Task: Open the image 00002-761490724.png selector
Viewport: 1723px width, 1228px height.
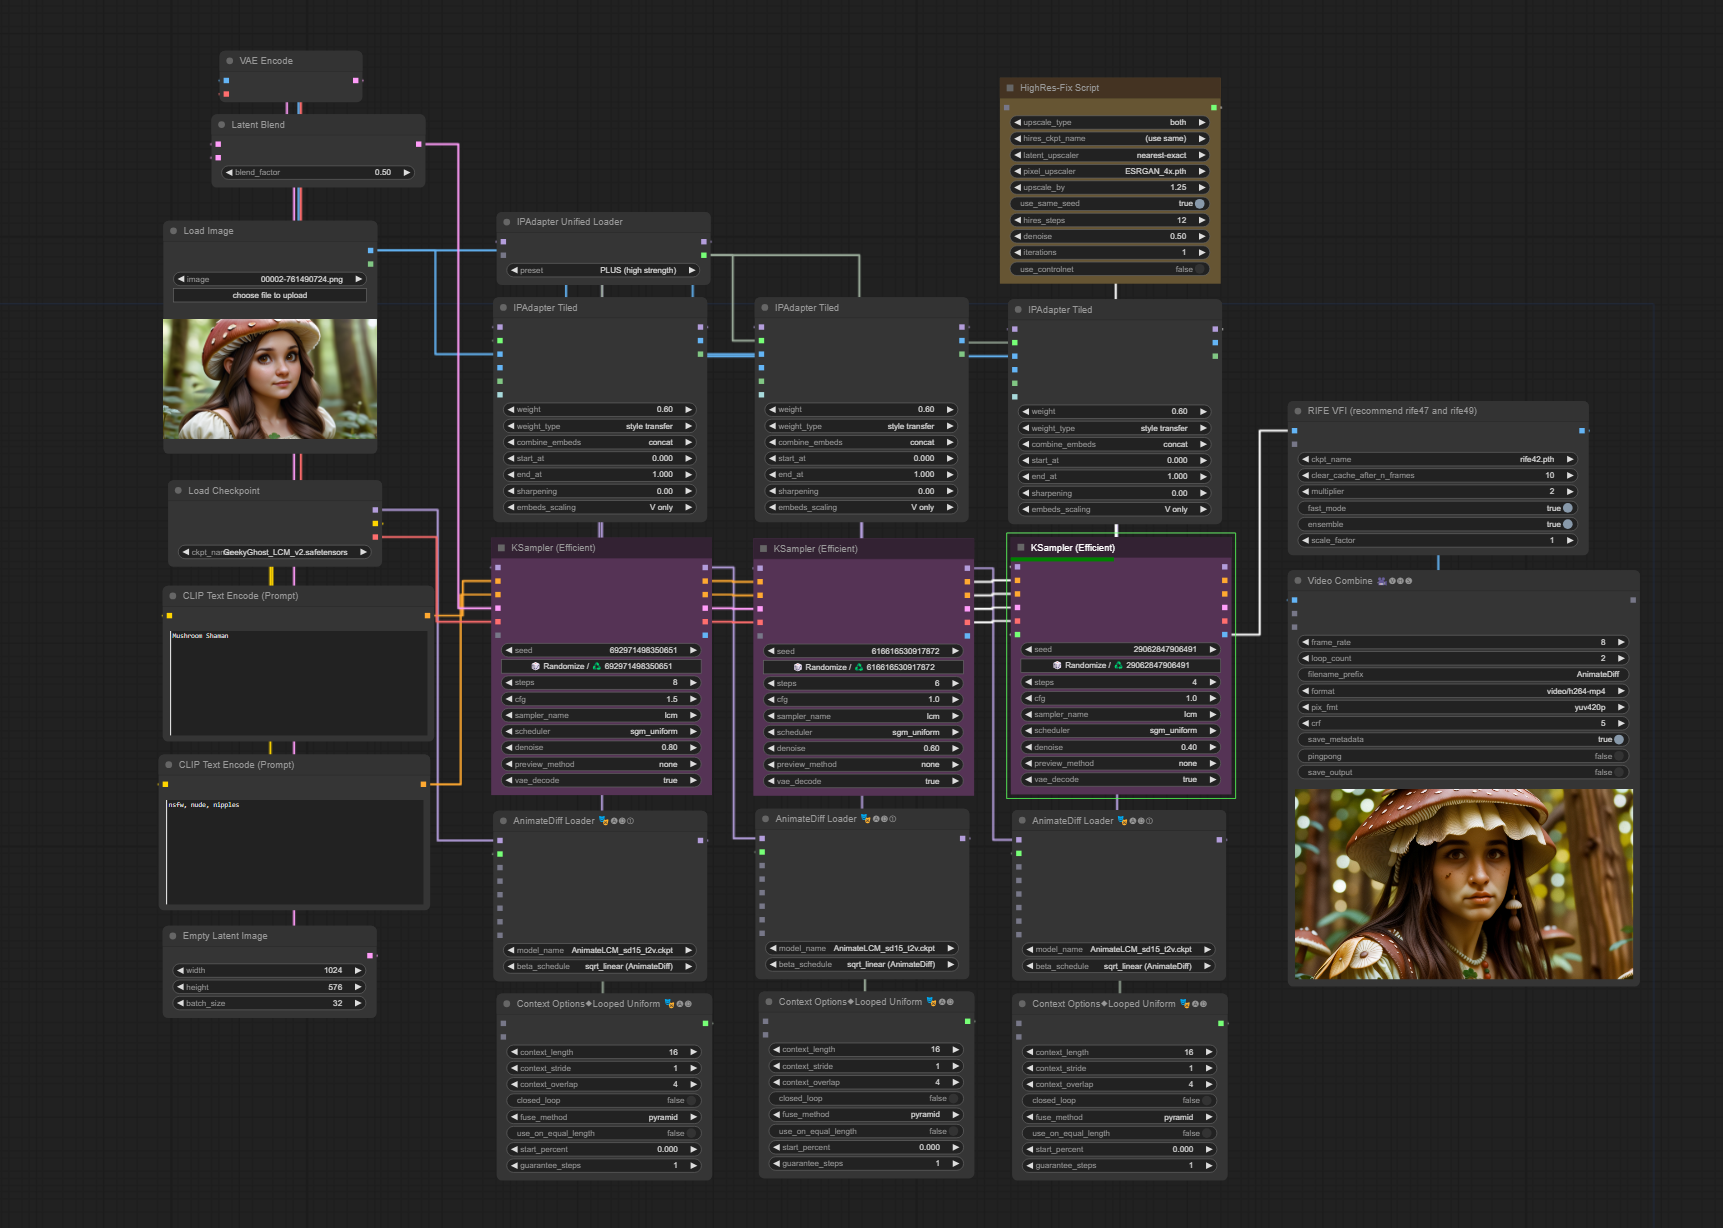Action: pyautogui.click(x=270, y=279)
